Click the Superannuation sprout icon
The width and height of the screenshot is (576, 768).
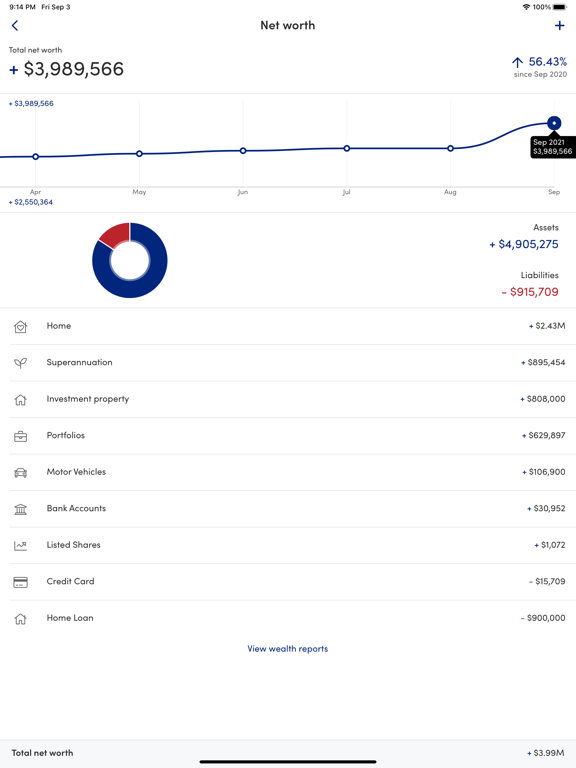coord(21,363)
